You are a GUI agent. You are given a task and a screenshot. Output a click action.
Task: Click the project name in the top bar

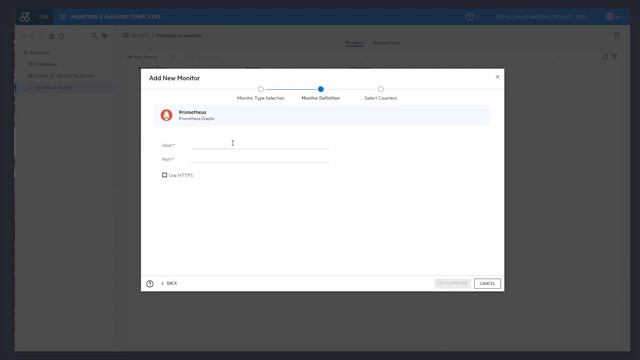coord(541,17)
